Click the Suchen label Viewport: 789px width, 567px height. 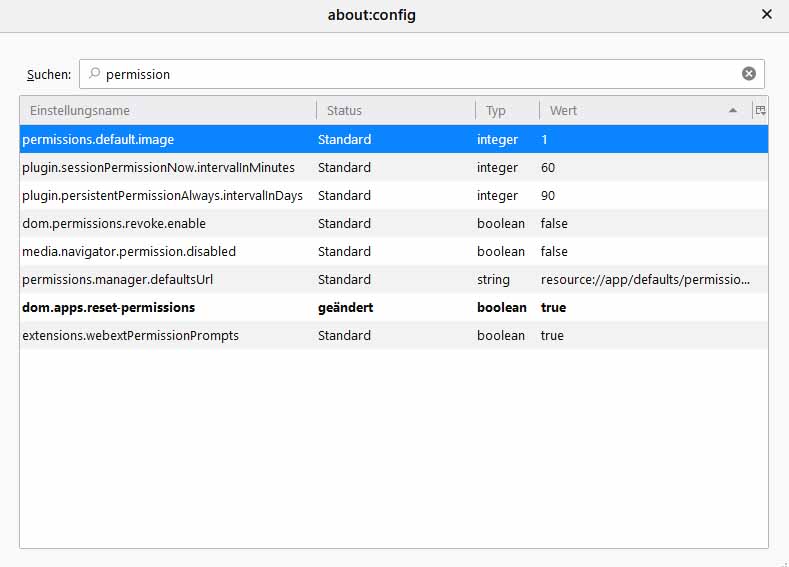coord(49,74)
